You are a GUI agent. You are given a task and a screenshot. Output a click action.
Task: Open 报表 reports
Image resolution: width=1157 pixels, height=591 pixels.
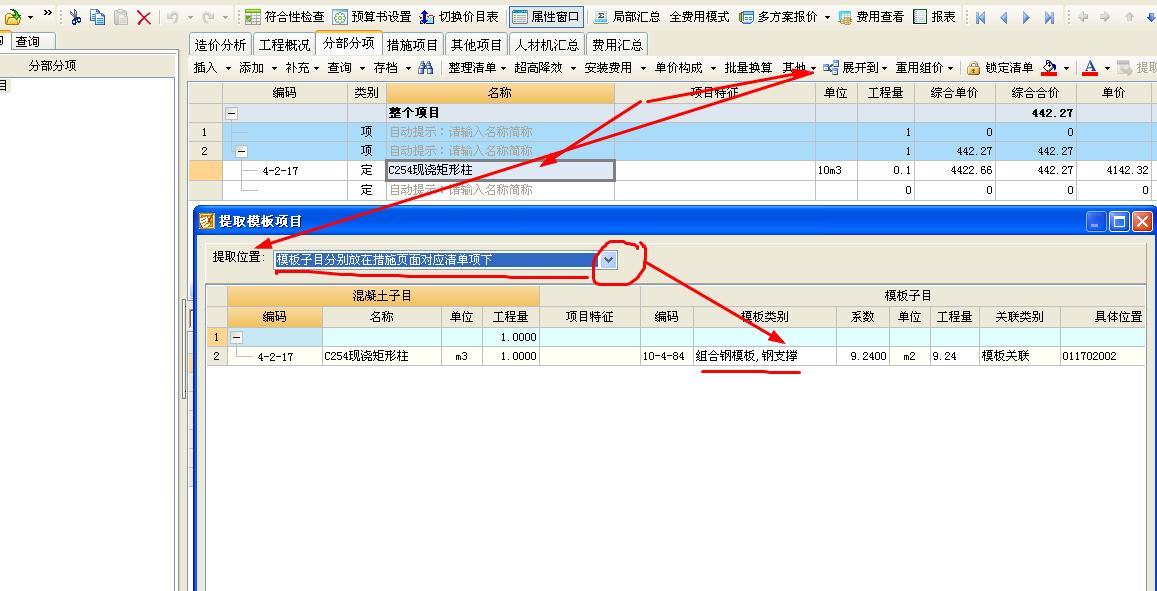(x=935, y=17)
